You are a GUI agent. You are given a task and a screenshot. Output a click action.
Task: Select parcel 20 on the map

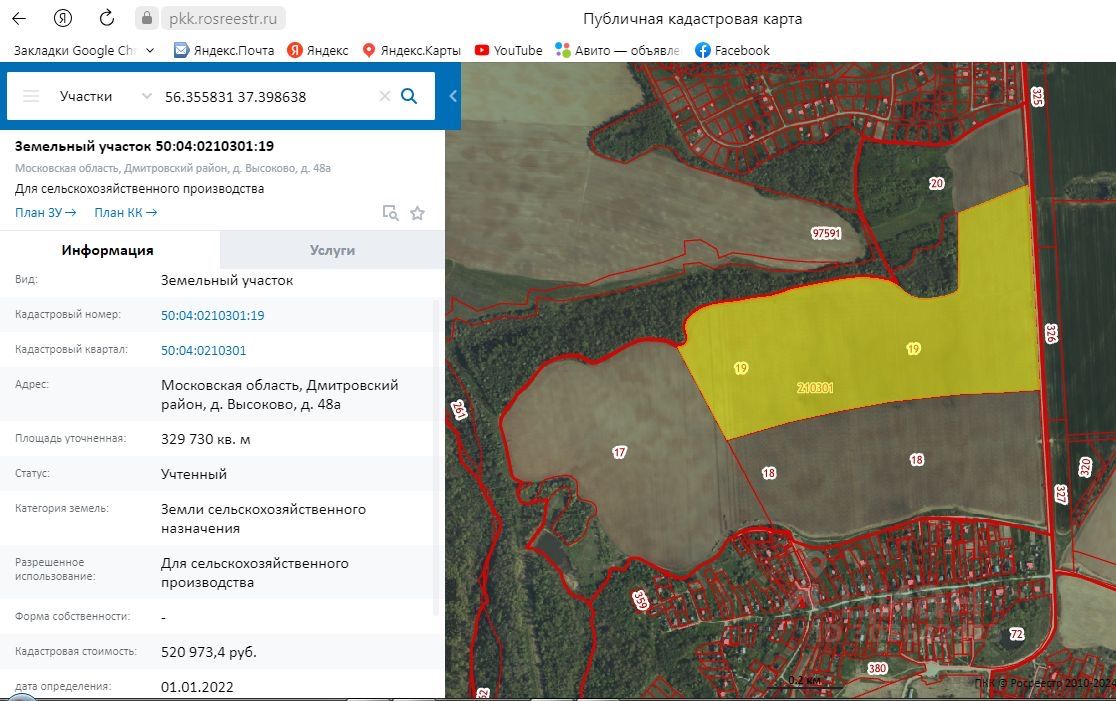(x=937, y=184)
